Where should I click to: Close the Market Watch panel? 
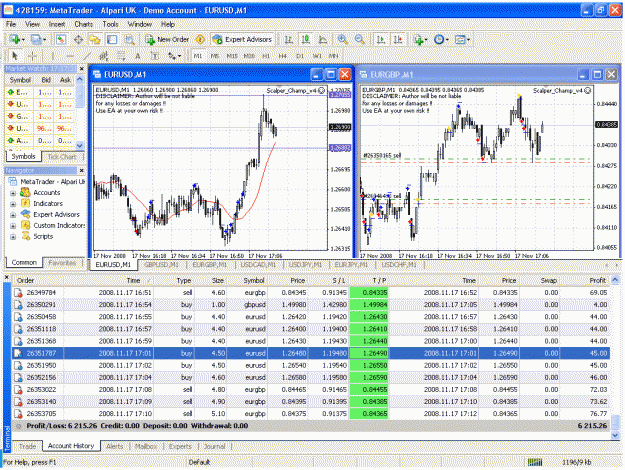click(82, 69)
